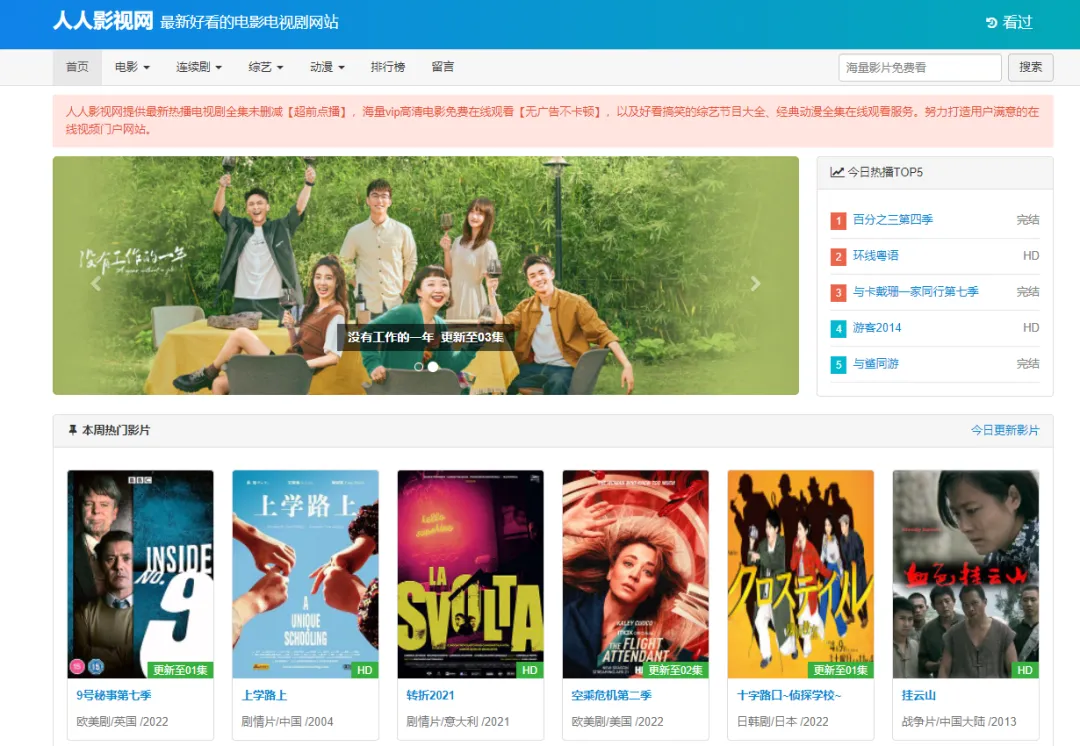The width and height of the screenshot is (1080, 746).
Task: Open 百分之三第四季 in the TOP5 list
Action: [x=893, y=220]
